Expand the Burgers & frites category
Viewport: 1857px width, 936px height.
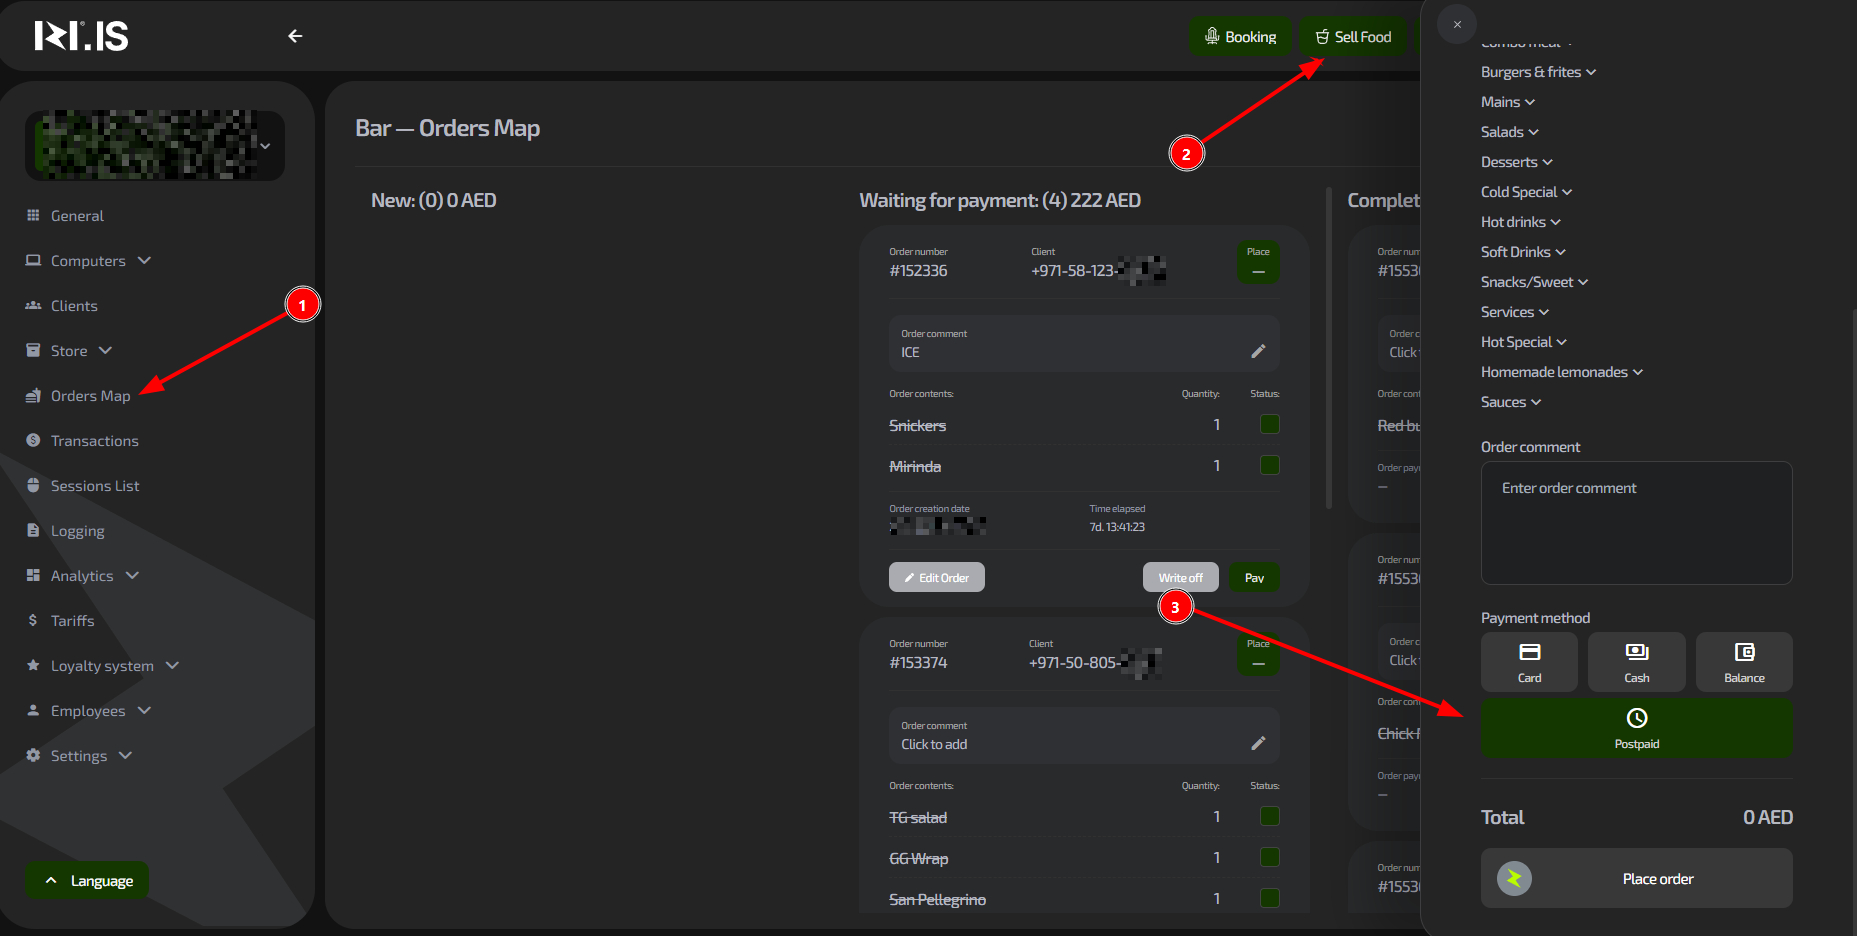(x=1538, y=72)
